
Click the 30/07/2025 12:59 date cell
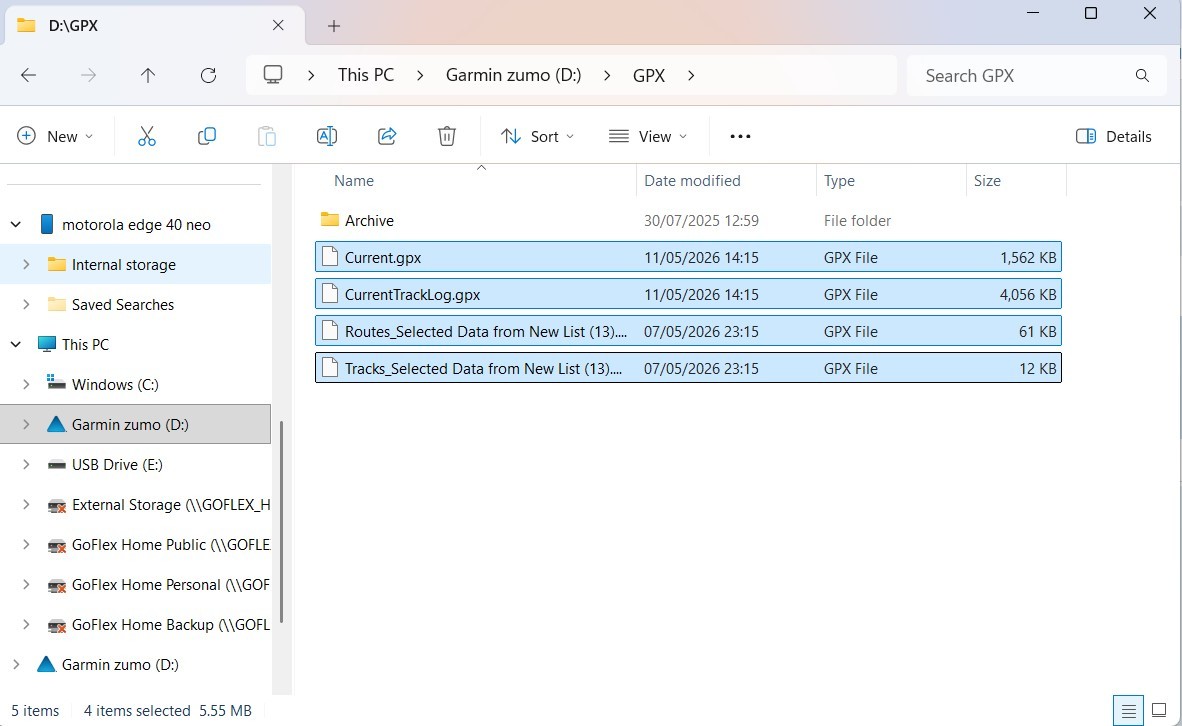(701, 220)
